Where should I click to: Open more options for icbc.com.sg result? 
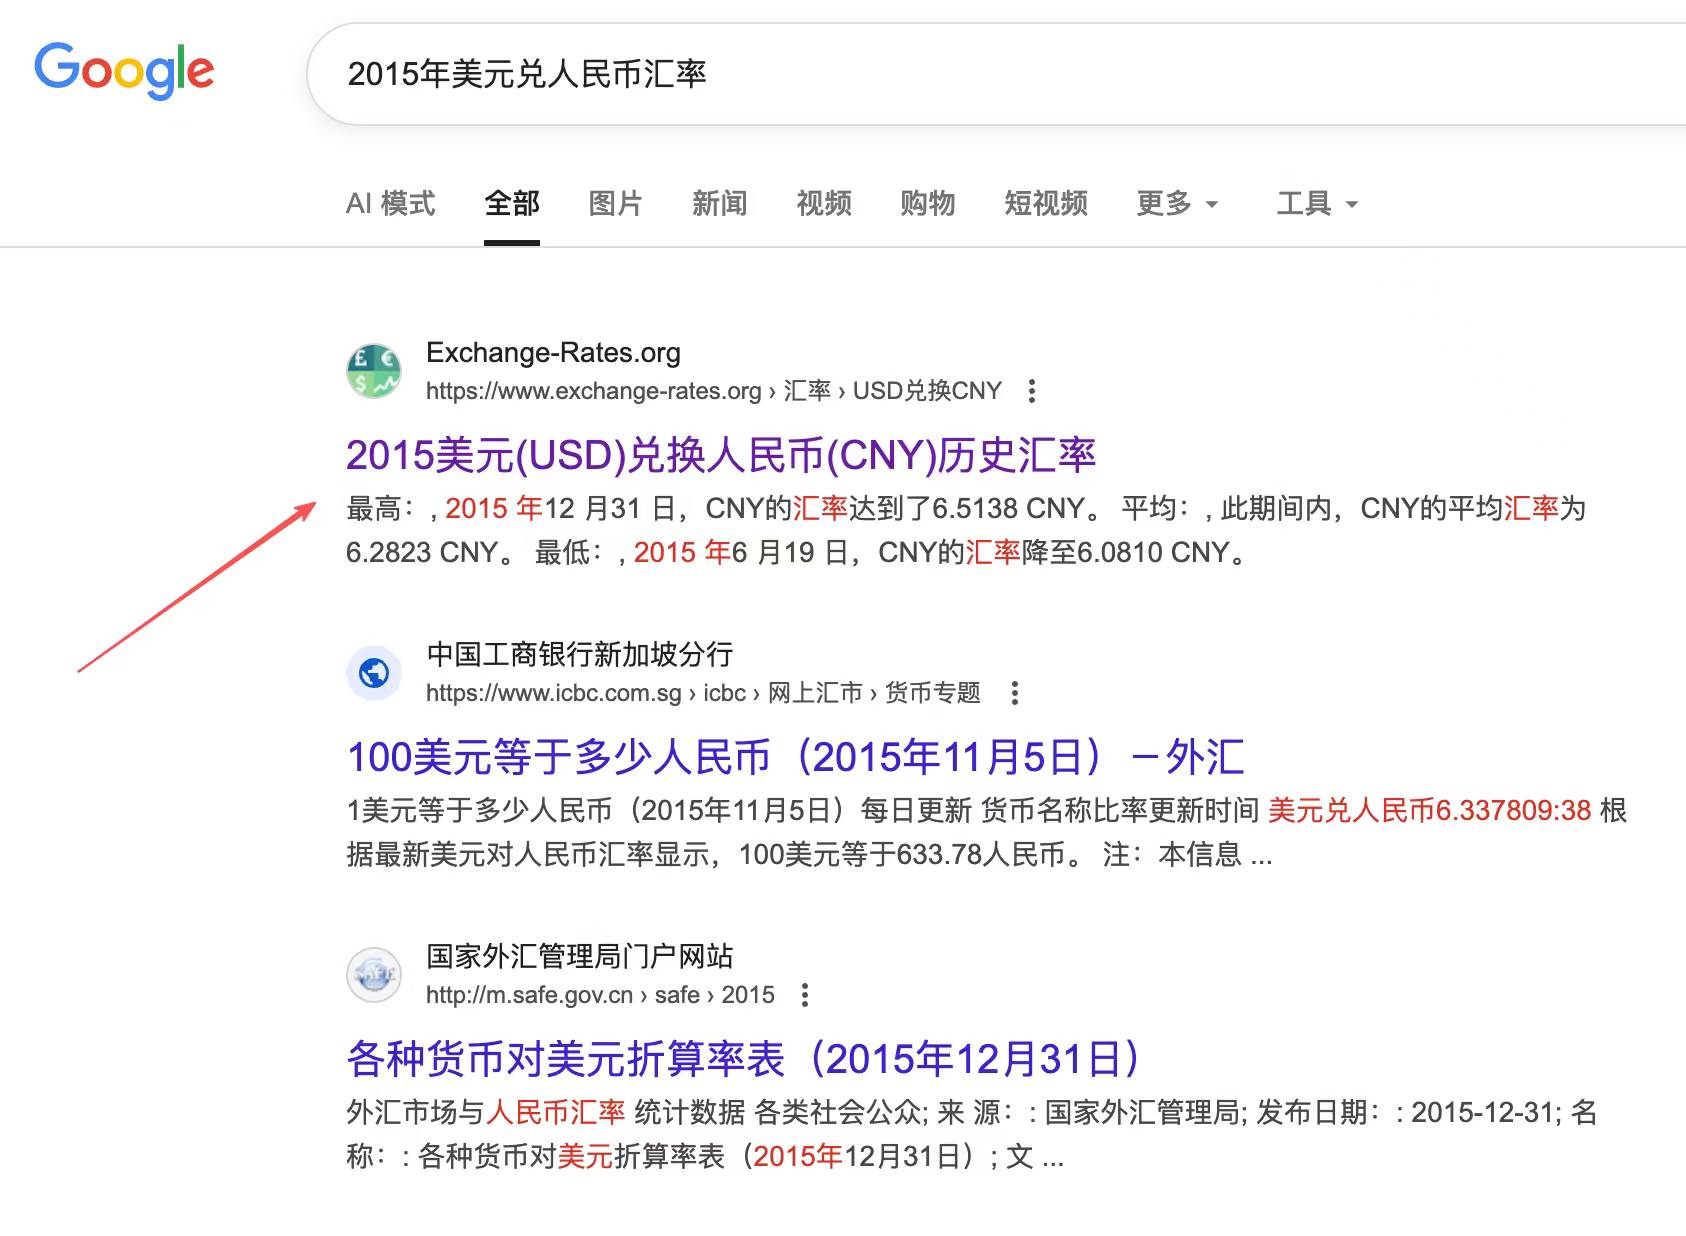pos(1015,693)
